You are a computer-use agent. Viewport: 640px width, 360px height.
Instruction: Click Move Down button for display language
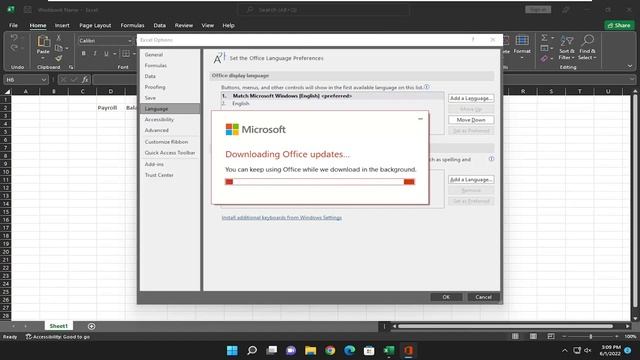[x=471, y=120]
